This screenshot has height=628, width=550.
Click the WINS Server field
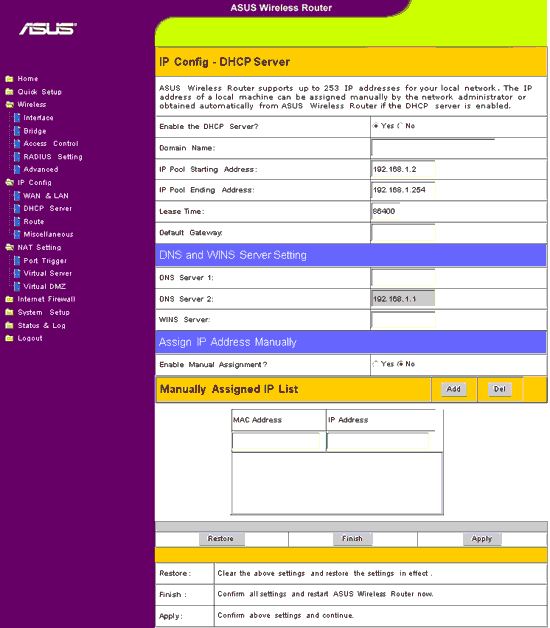click(x=403, y=320)
